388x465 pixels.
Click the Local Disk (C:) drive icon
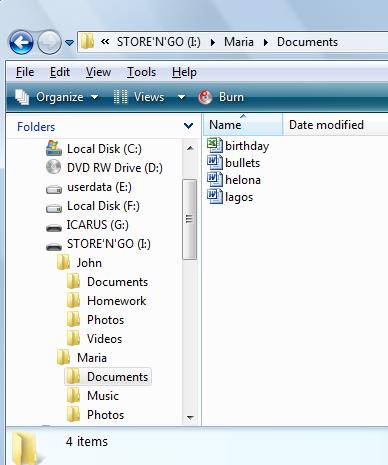[x=54, y=148]
